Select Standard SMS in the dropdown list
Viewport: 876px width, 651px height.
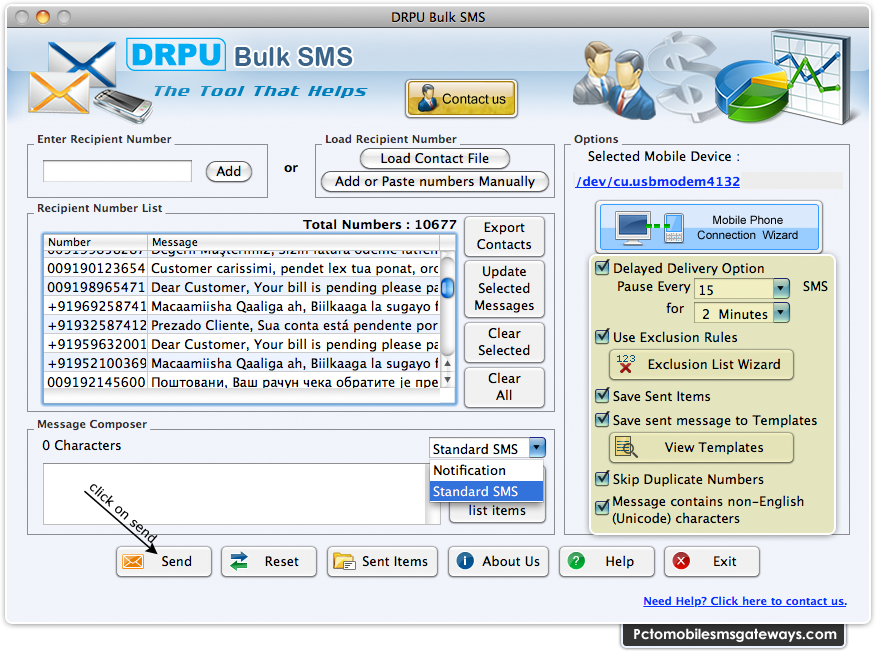tap(486, 491)
